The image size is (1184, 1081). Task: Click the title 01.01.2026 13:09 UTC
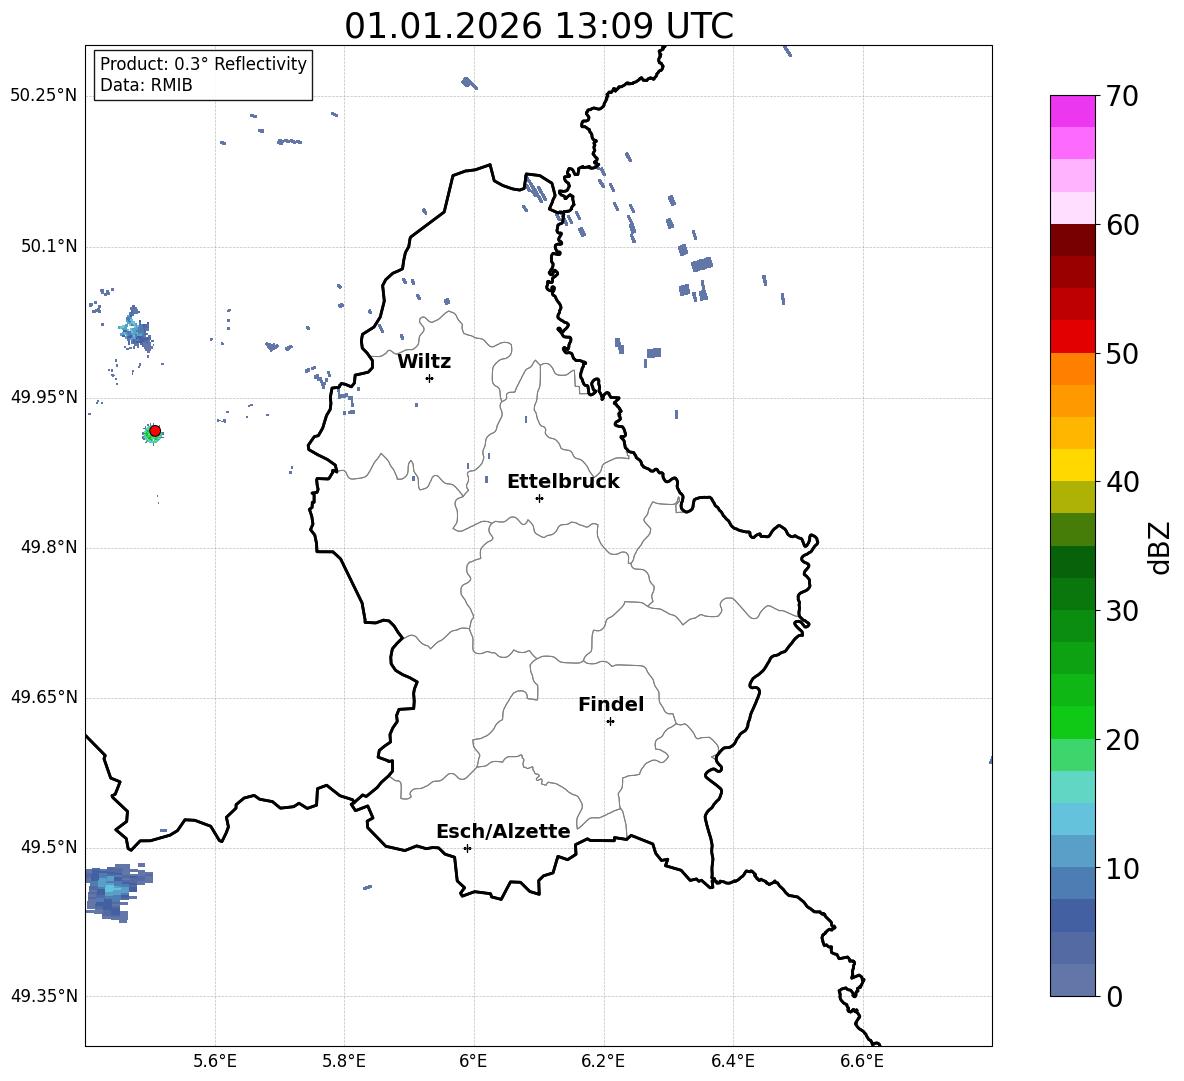pyautogui.click(x=539, y=26)
